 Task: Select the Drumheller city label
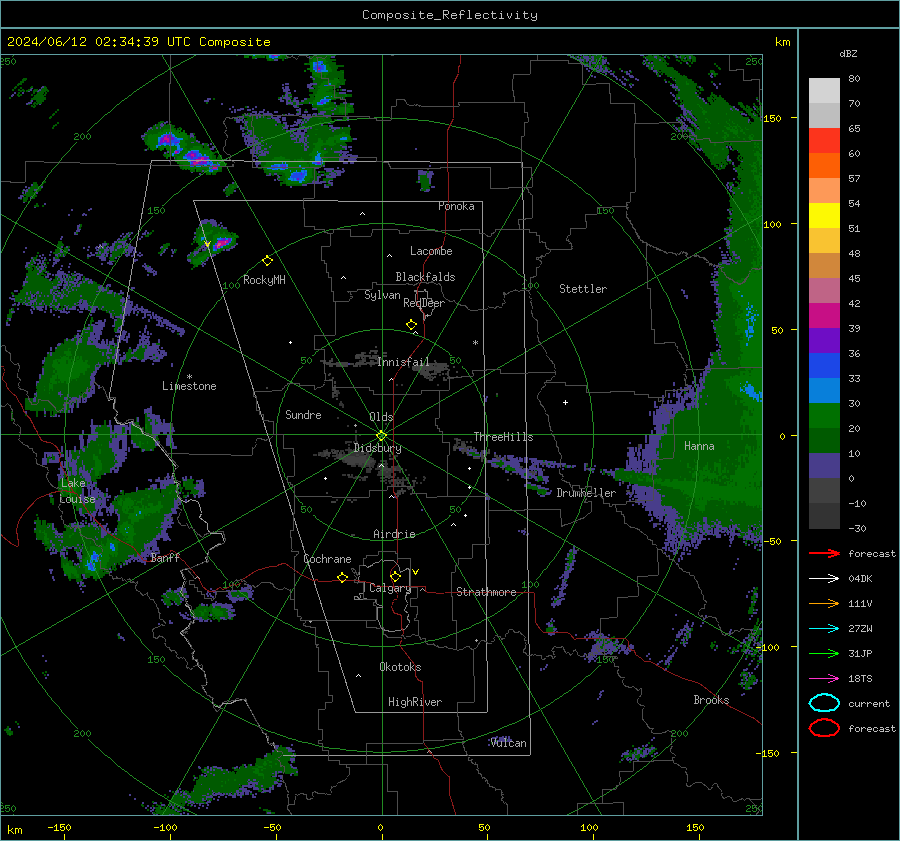coord(586,493)
